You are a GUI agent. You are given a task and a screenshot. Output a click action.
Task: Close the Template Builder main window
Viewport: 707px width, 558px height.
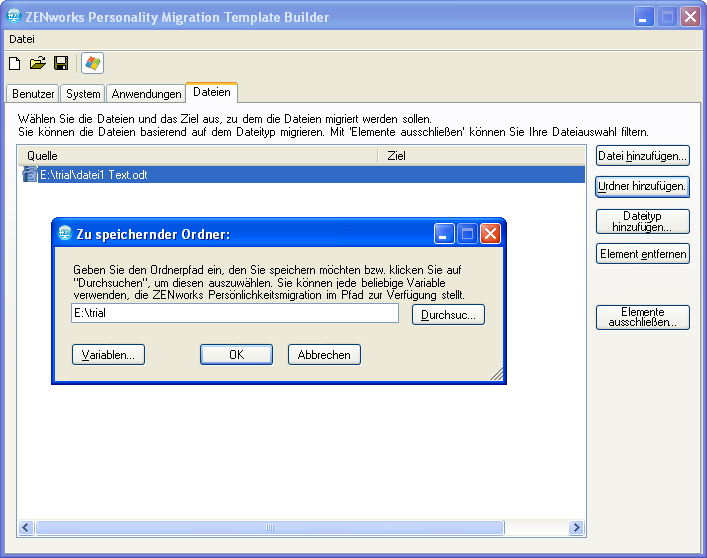[x=690, y=17]
